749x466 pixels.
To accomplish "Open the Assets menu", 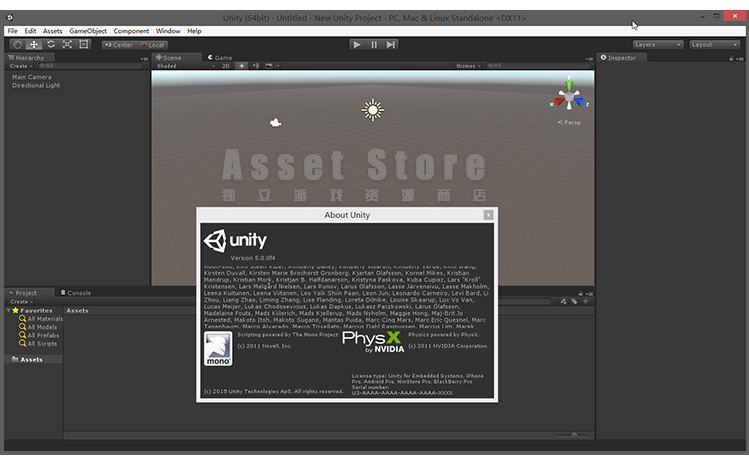I will click(53, 31).
